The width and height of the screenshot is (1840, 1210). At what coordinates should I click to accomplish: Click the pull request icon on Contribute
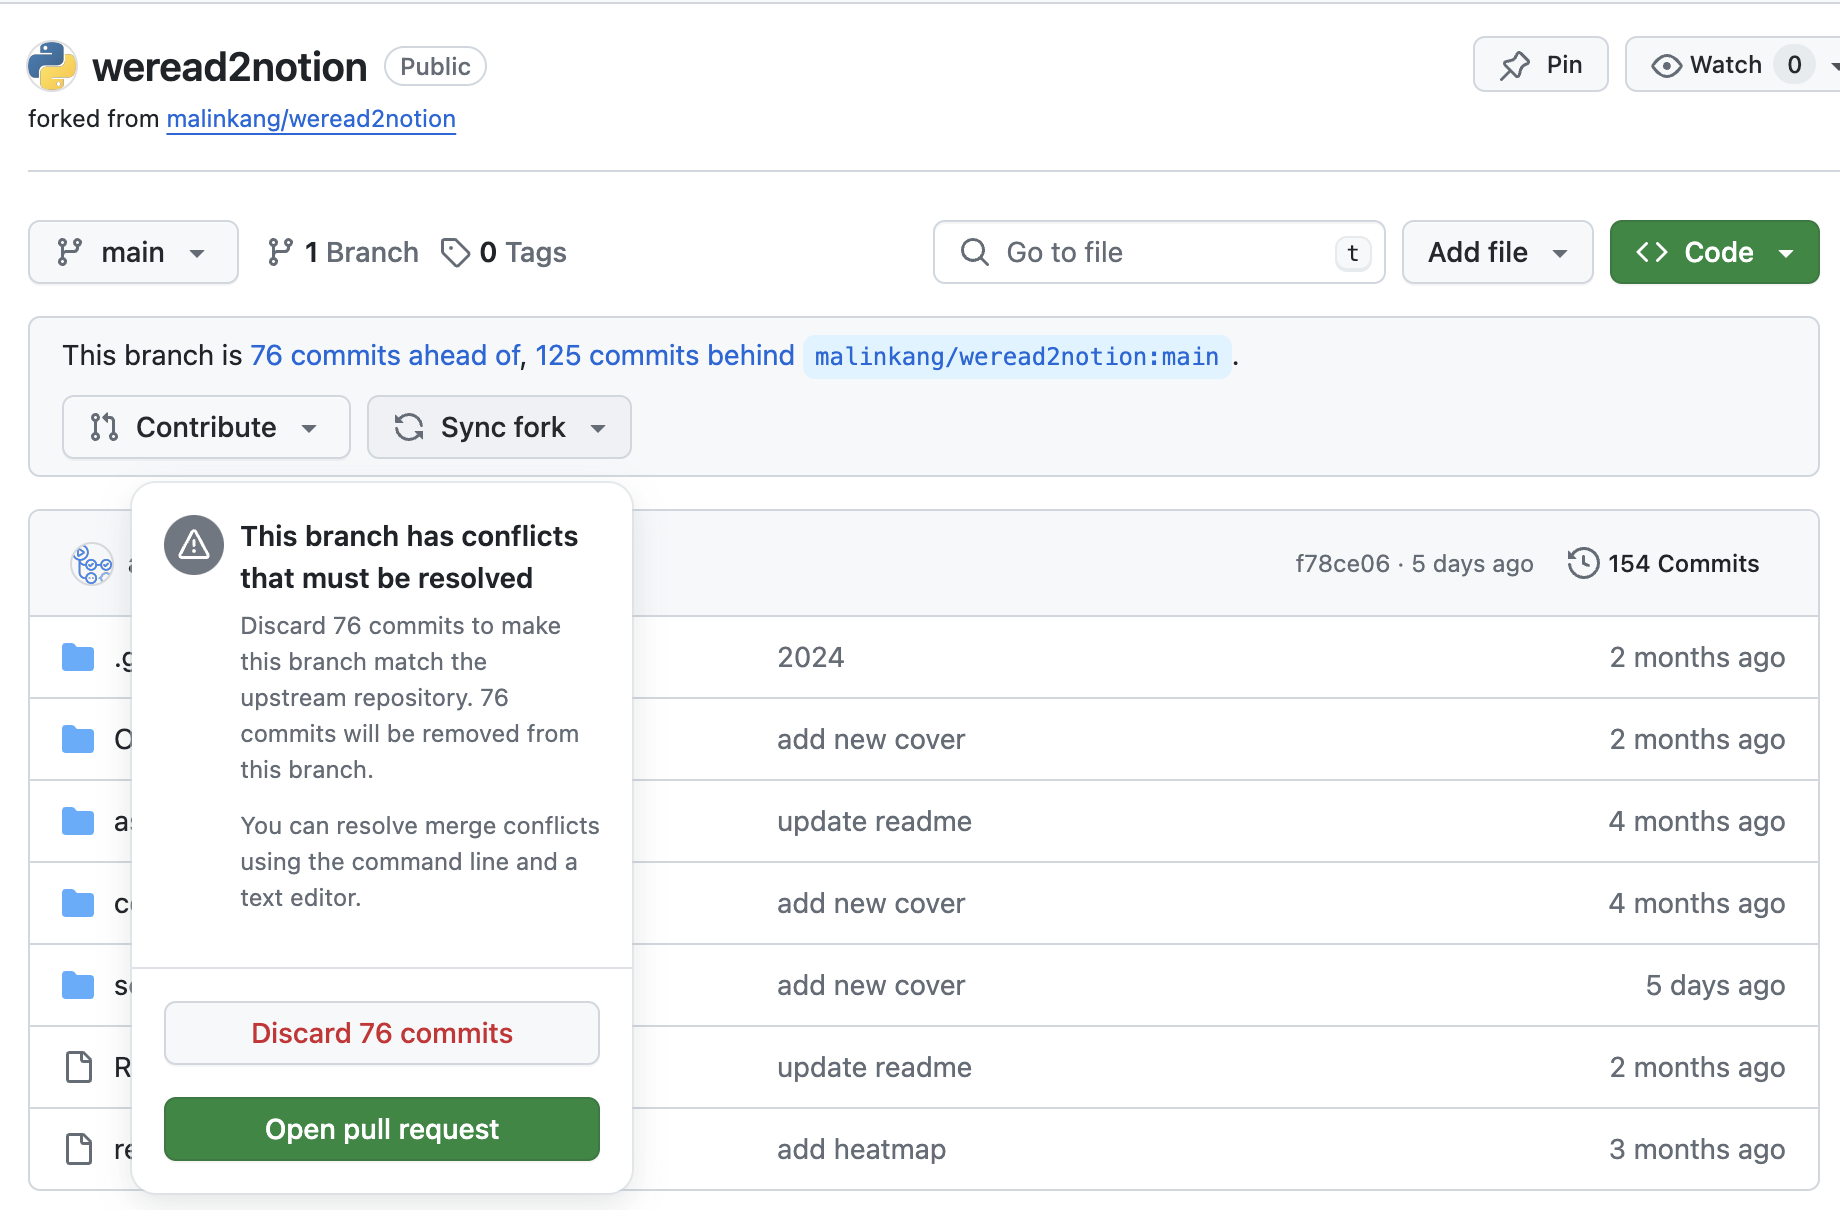click(x=104, y=427)
